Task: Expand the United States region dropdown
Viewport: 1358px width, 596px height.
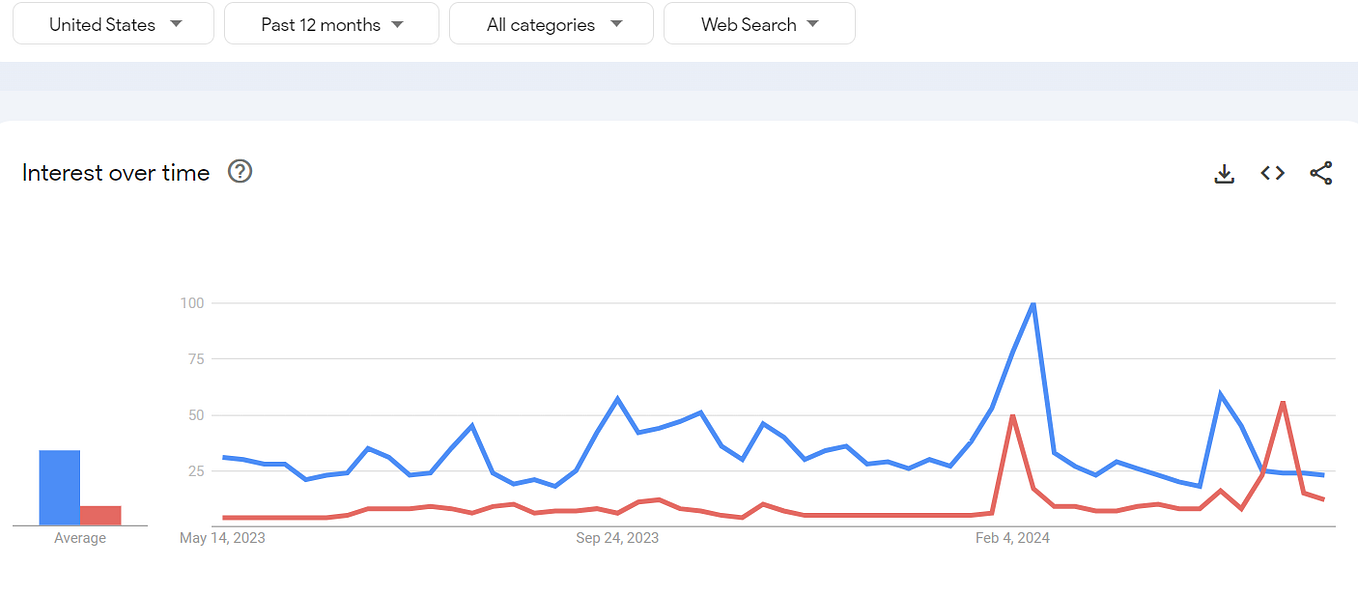Action: [x=114, y=24]
